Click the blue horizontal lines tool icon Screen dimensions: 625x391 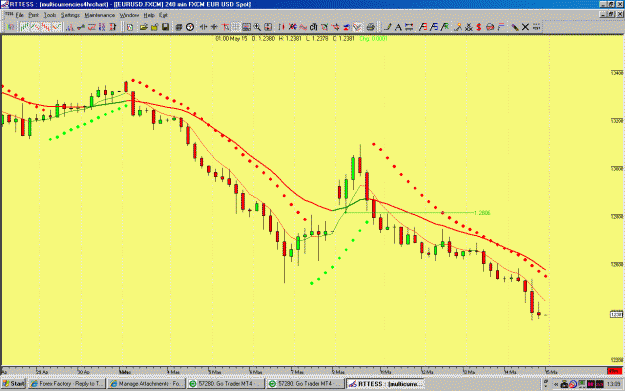coord(409,27)
